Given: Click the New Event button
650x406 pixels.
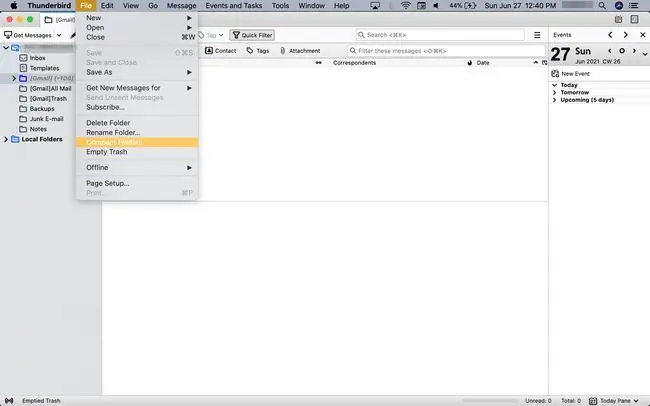Looking at the screenshot, I should tap(570, 74).
